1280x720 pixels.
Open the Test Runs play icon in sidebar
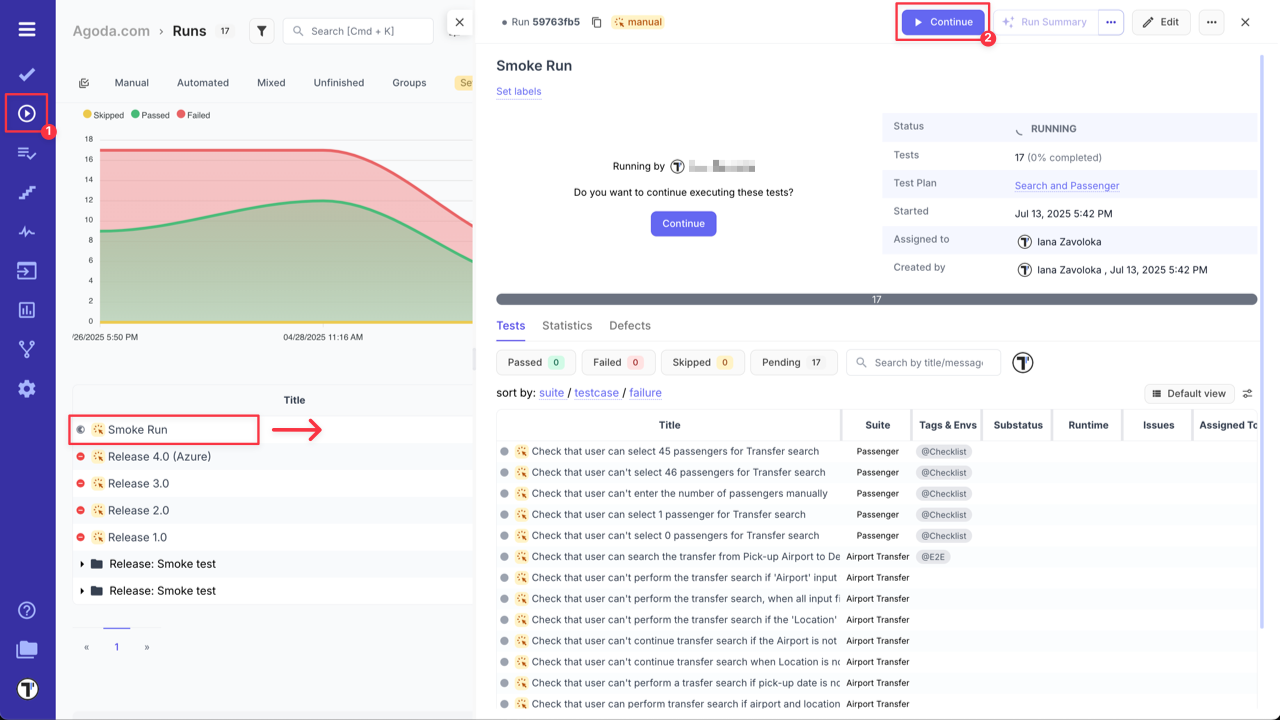[26, 112]
